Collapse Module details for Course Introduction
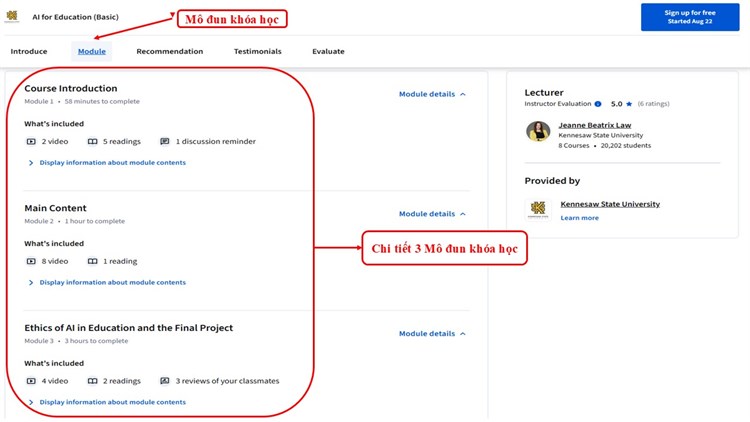The width and height of the screenshot is (750, 422). (x=432, y=94)
